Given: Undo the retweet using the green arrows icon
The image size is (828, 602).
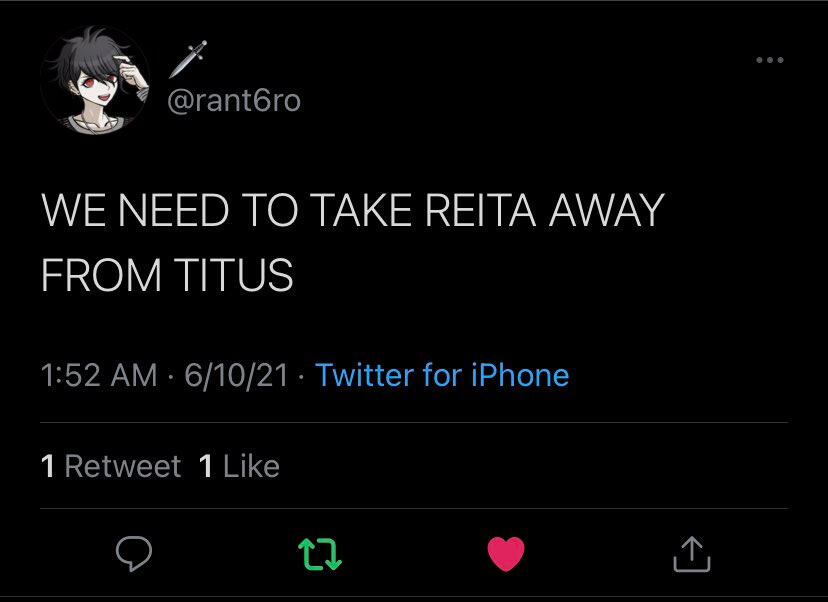Looking at the screenshot, I should coord(322,552).
